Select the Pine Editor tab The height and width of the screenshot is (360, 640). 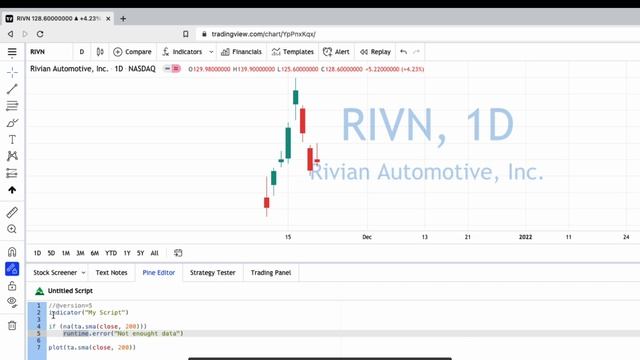[x=158, y=273]
